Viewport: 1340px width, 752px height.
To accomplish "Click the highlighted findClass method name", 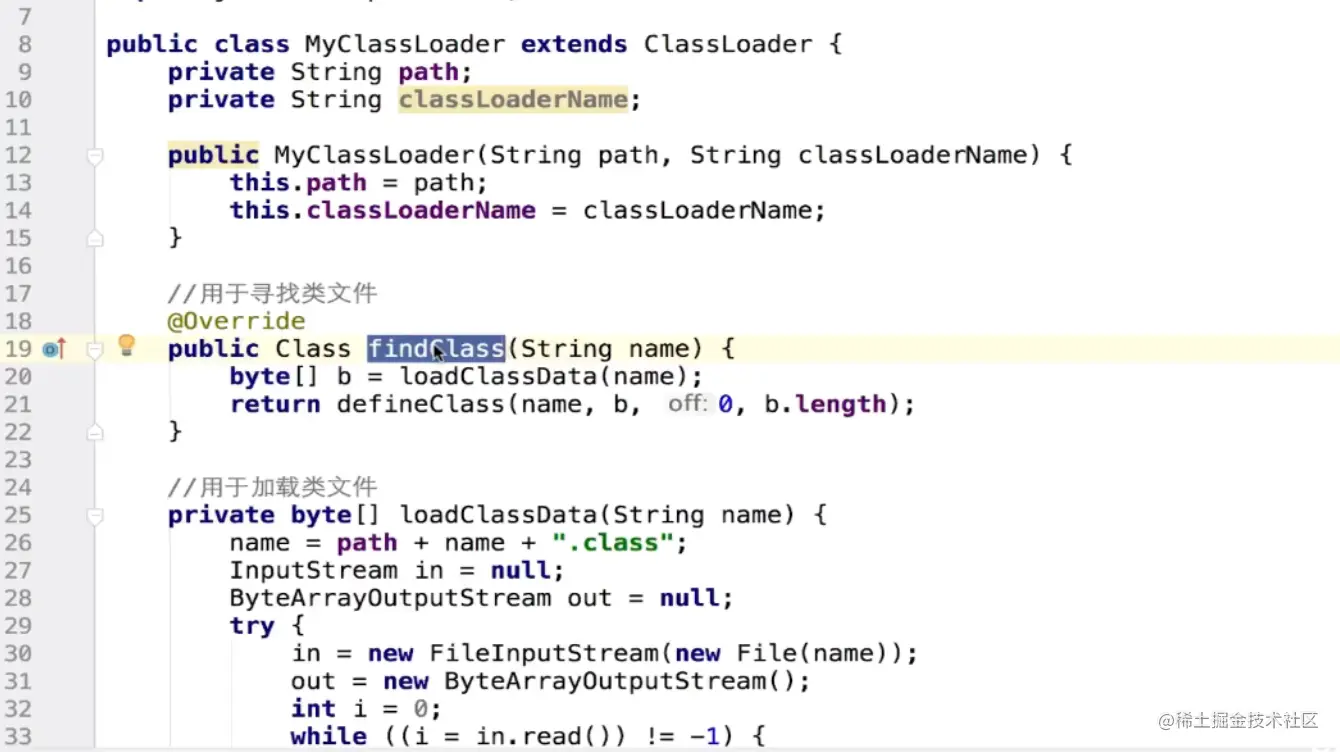I will click(x=436, y=348).
